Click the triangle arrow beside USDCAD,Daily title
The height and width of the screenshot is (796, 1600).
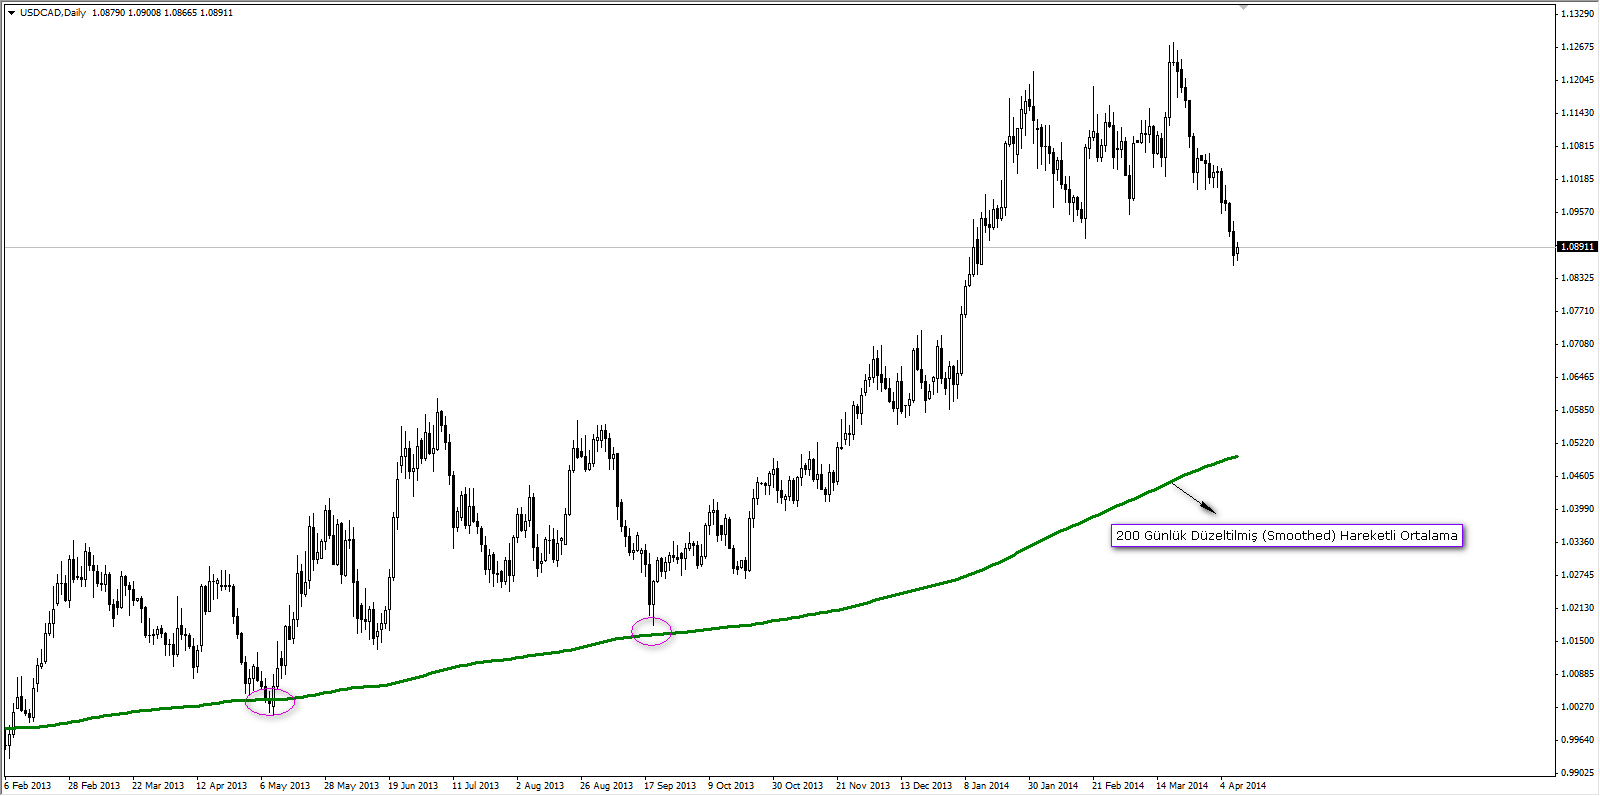click(11, 13)
